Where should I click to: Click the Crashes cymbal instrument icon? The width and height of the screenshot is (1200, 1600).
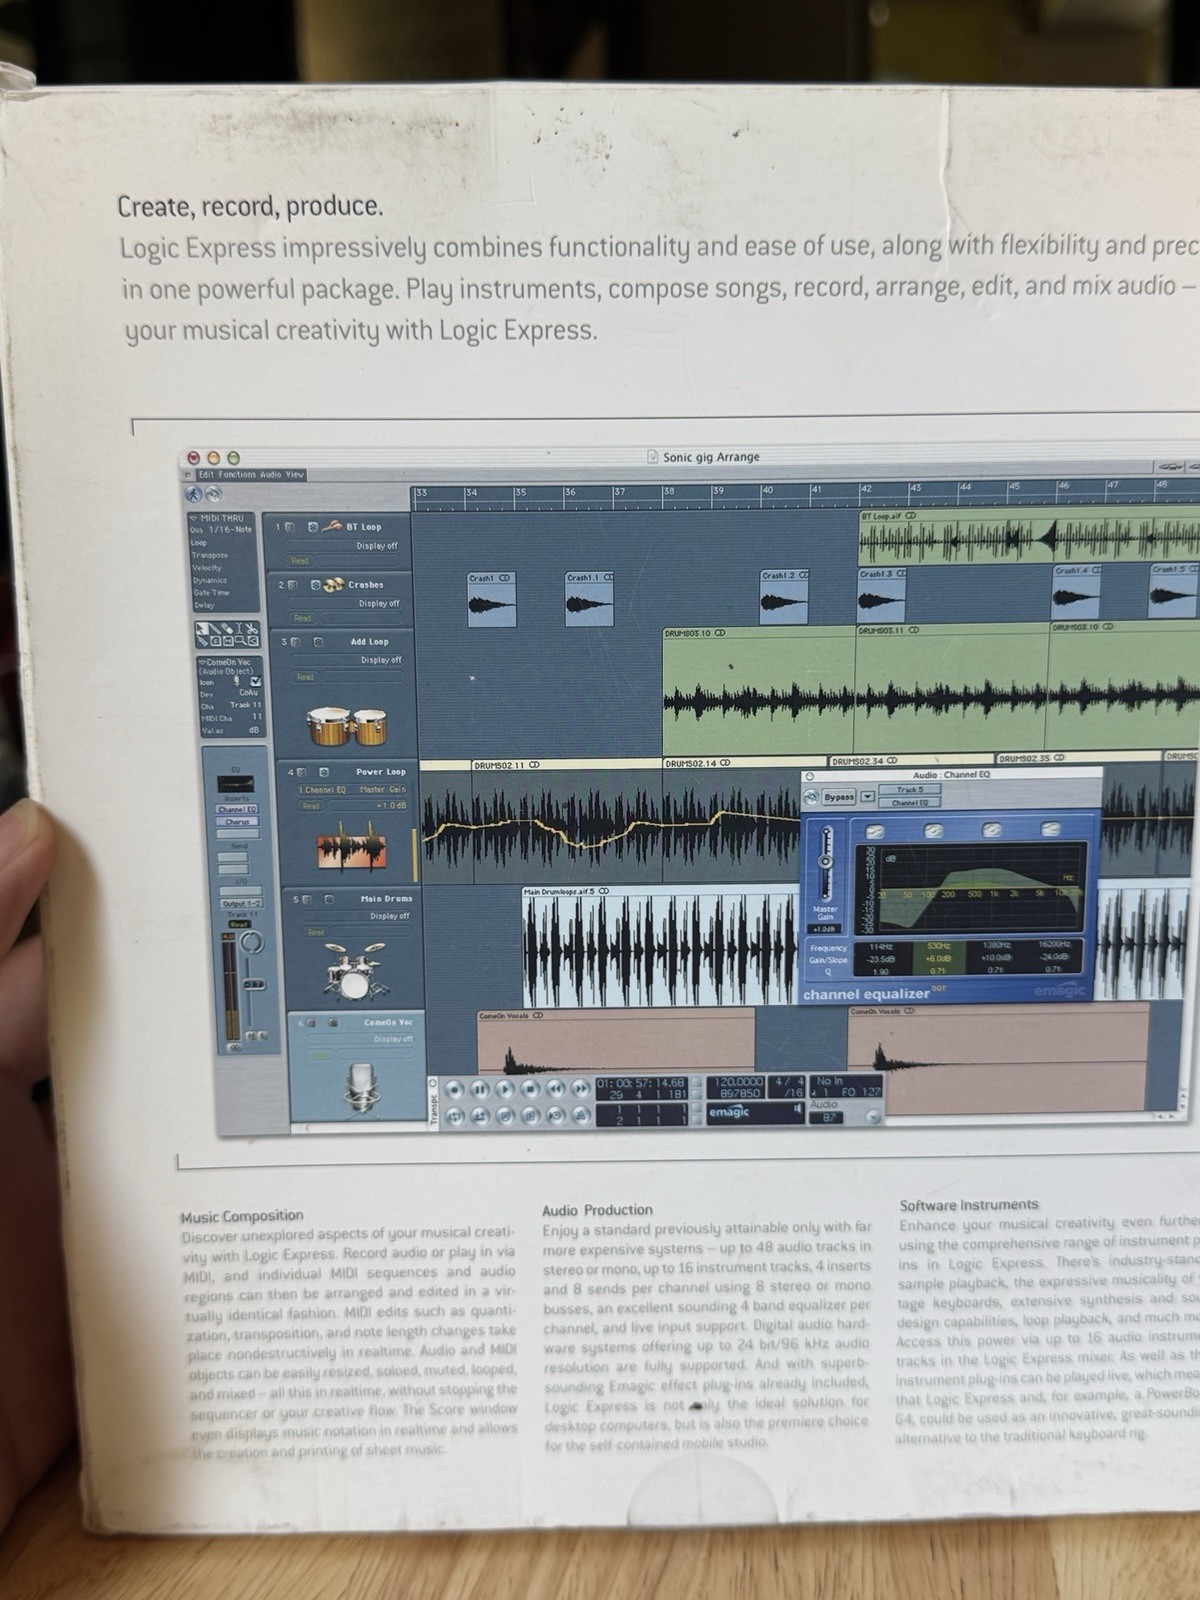click(x=334, y=585)
